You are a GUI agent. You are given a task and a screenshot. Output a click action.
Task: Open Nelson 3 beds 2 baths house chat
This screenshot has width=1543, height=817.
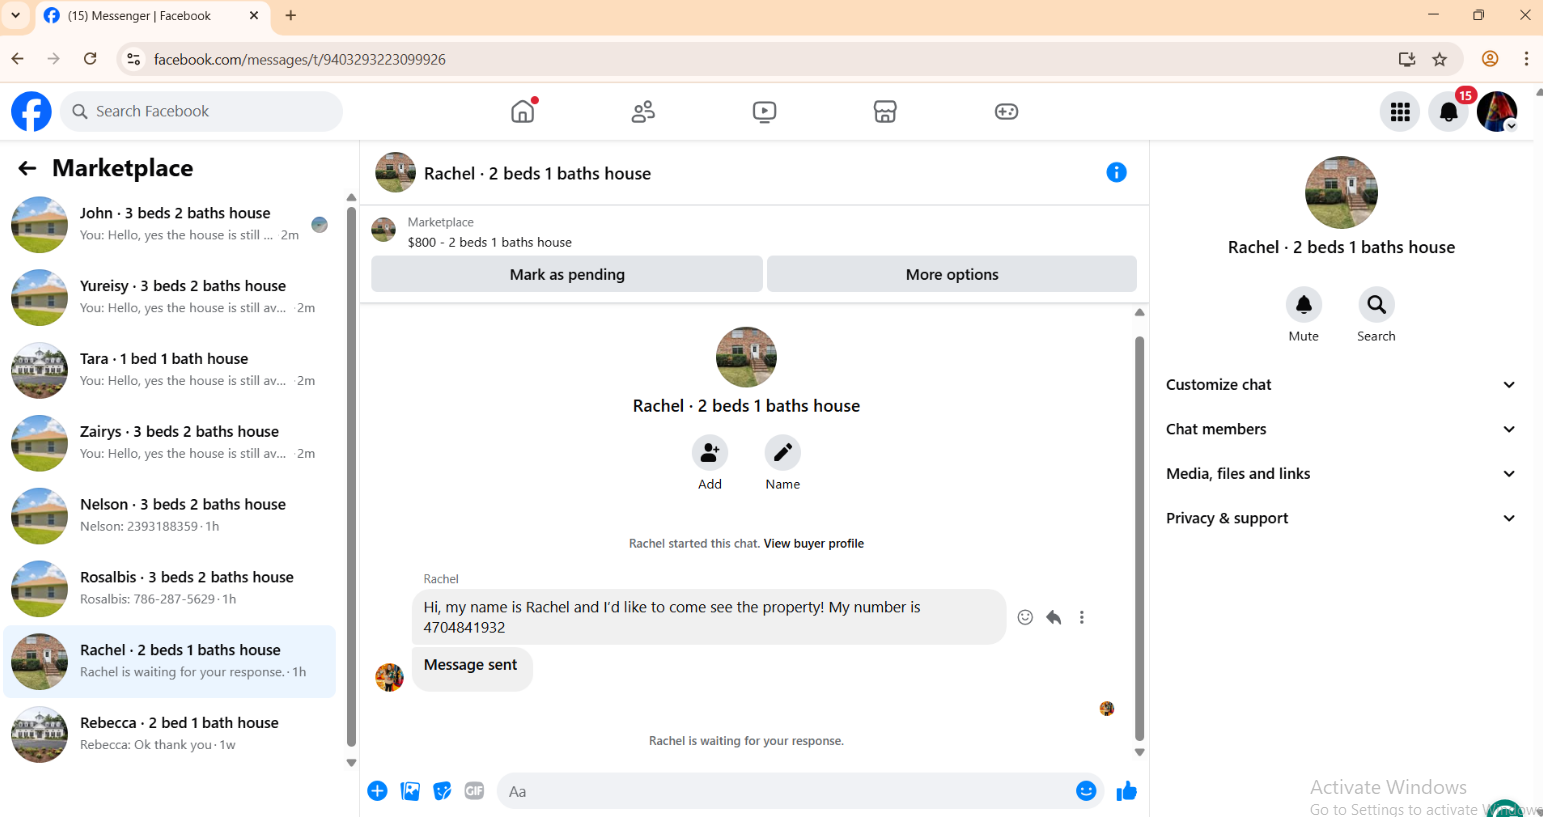(170, 516)
